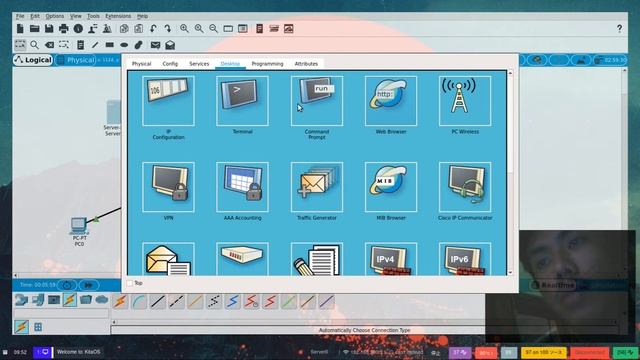This screenshot has width=640, height=360.
Task: Click the New file toolbar icon
Action: 20,29
